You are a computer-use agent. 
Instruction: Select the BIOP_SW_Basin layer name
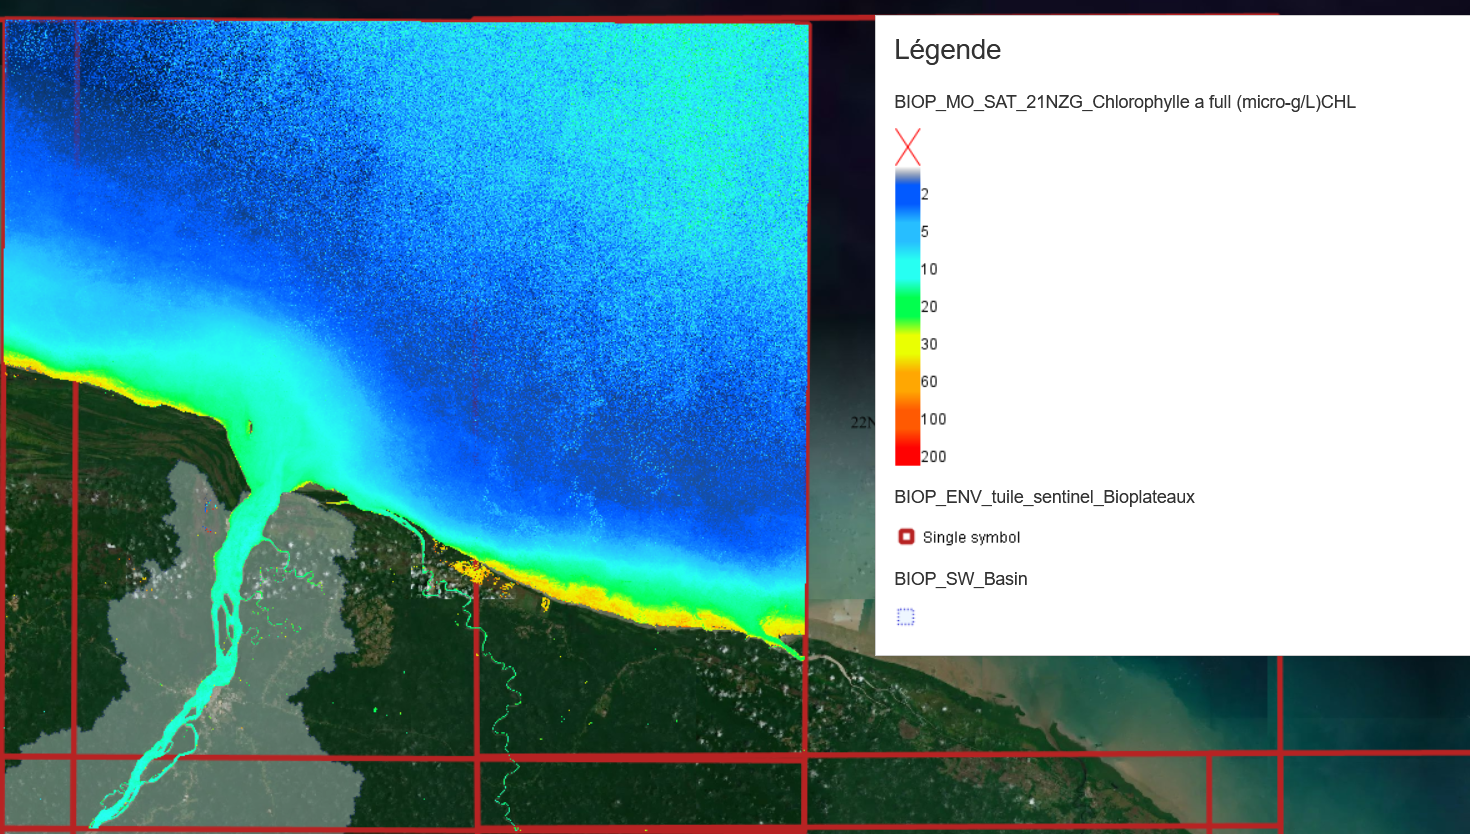tap(960, 579)
